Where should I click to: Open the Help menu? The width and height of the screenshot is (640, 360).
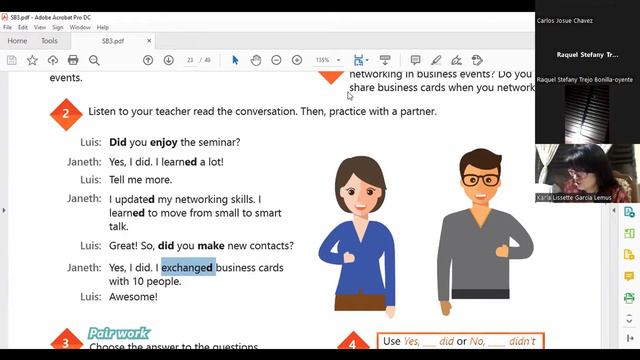point(102,27)
